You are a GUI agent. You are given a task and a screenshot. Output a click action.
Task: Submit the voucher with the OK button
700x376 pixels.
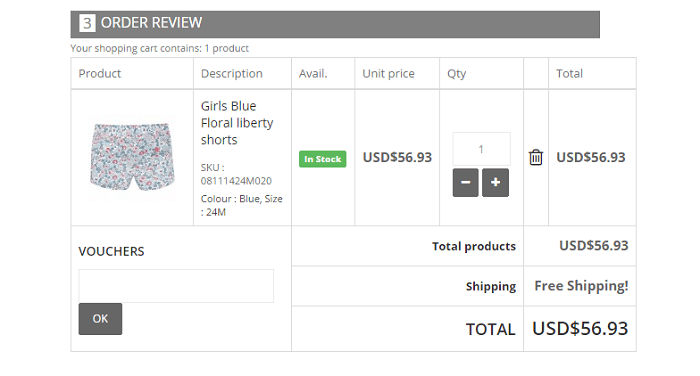(x=100, y=319)
